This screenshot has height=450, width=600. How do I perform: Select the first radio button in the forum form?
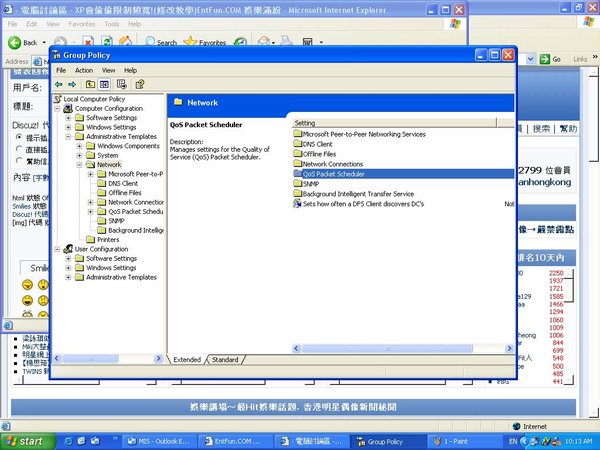[x=18, y=137]
